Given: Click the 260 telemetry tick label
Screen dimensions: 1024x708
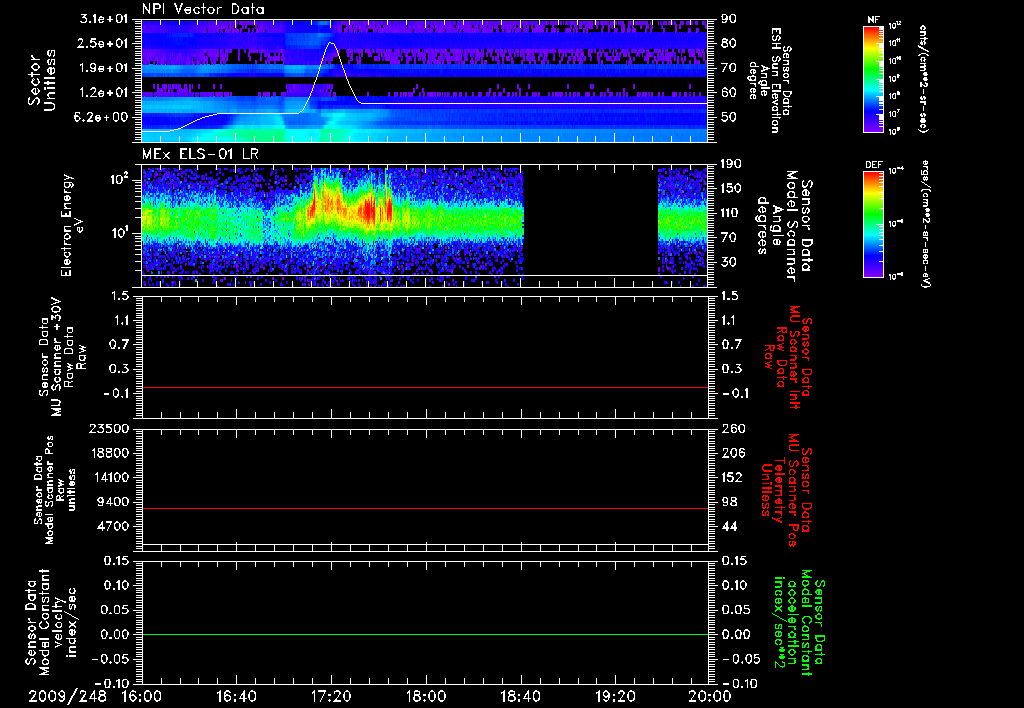Looking at the screenshot, I should coord(733,429).
